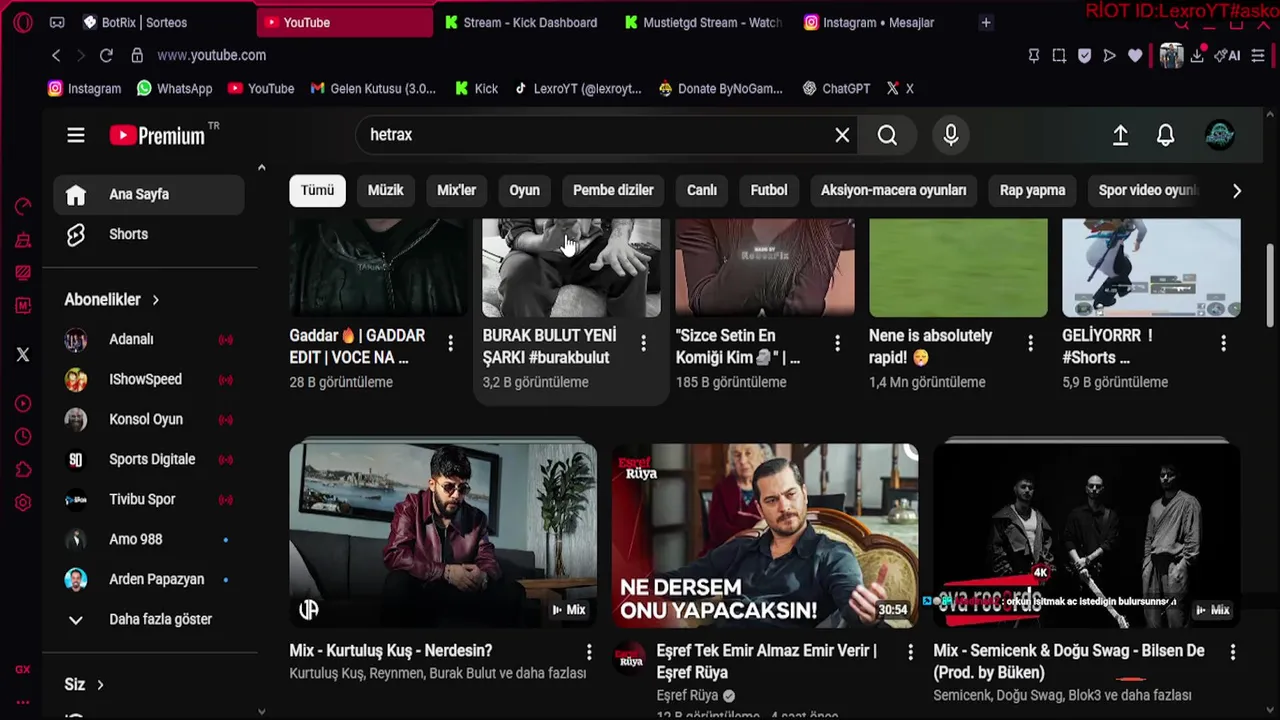Select the Oyun filter chip

[524, 191]
